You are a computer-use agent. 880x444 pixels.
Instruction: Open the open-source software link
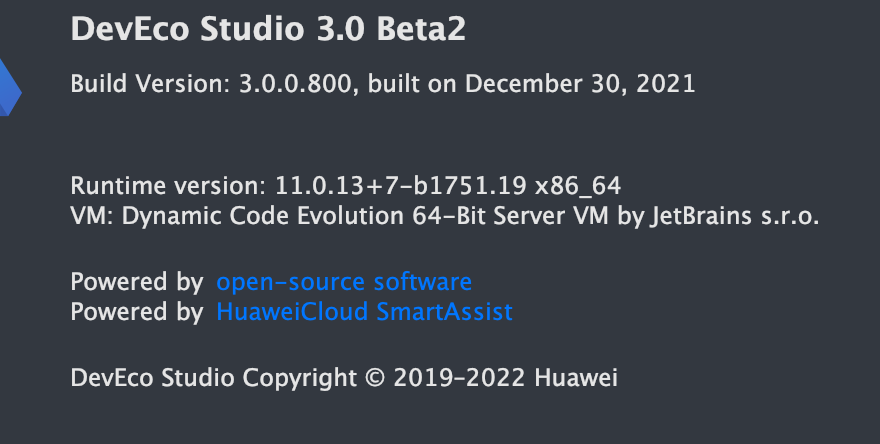344,281
